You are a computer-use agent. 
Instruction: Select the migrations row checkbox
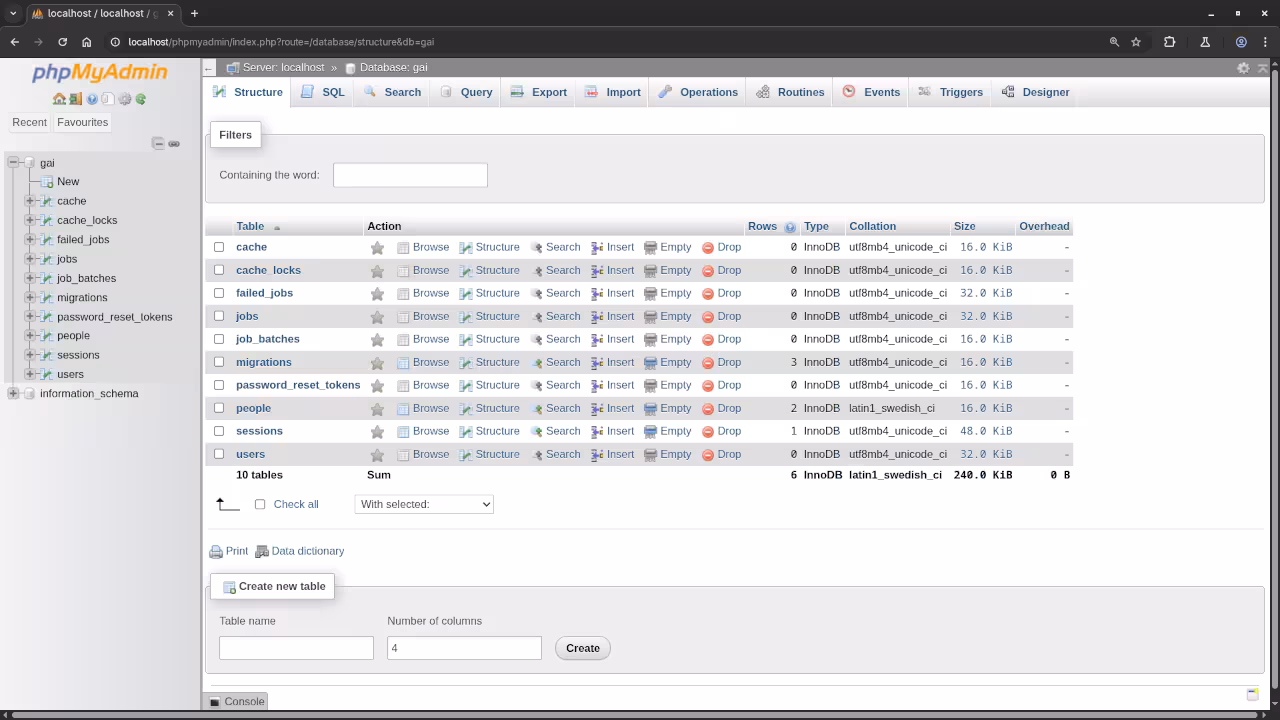(219, 362)
